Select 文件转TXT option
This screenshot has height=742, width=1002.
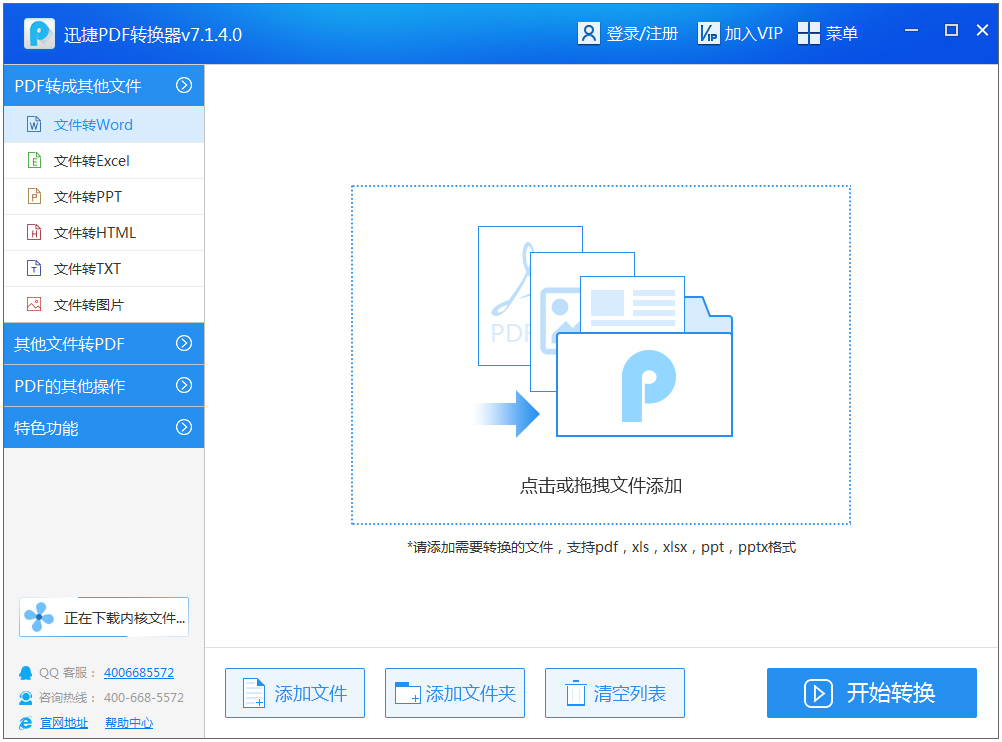coord(104,268)
